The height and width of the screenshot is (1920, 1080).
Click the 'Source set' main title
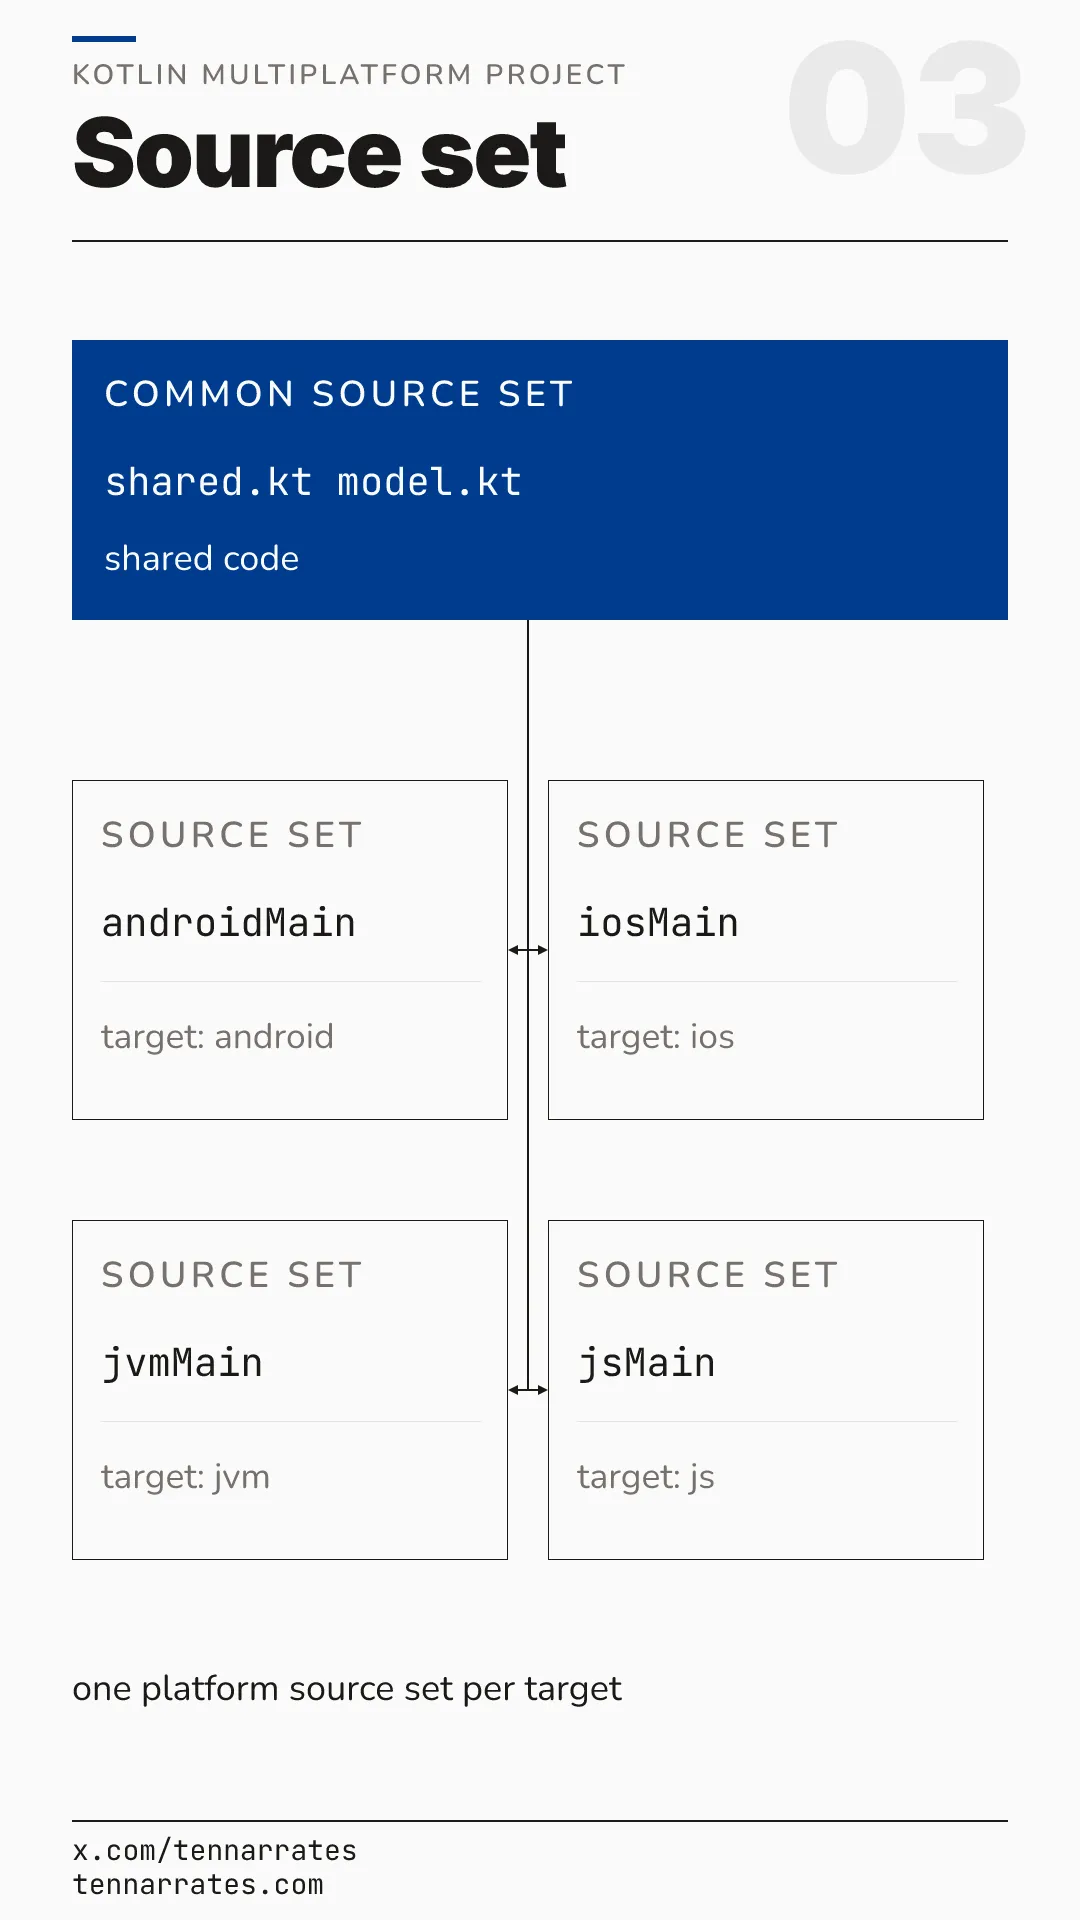(x=320, y=153)
